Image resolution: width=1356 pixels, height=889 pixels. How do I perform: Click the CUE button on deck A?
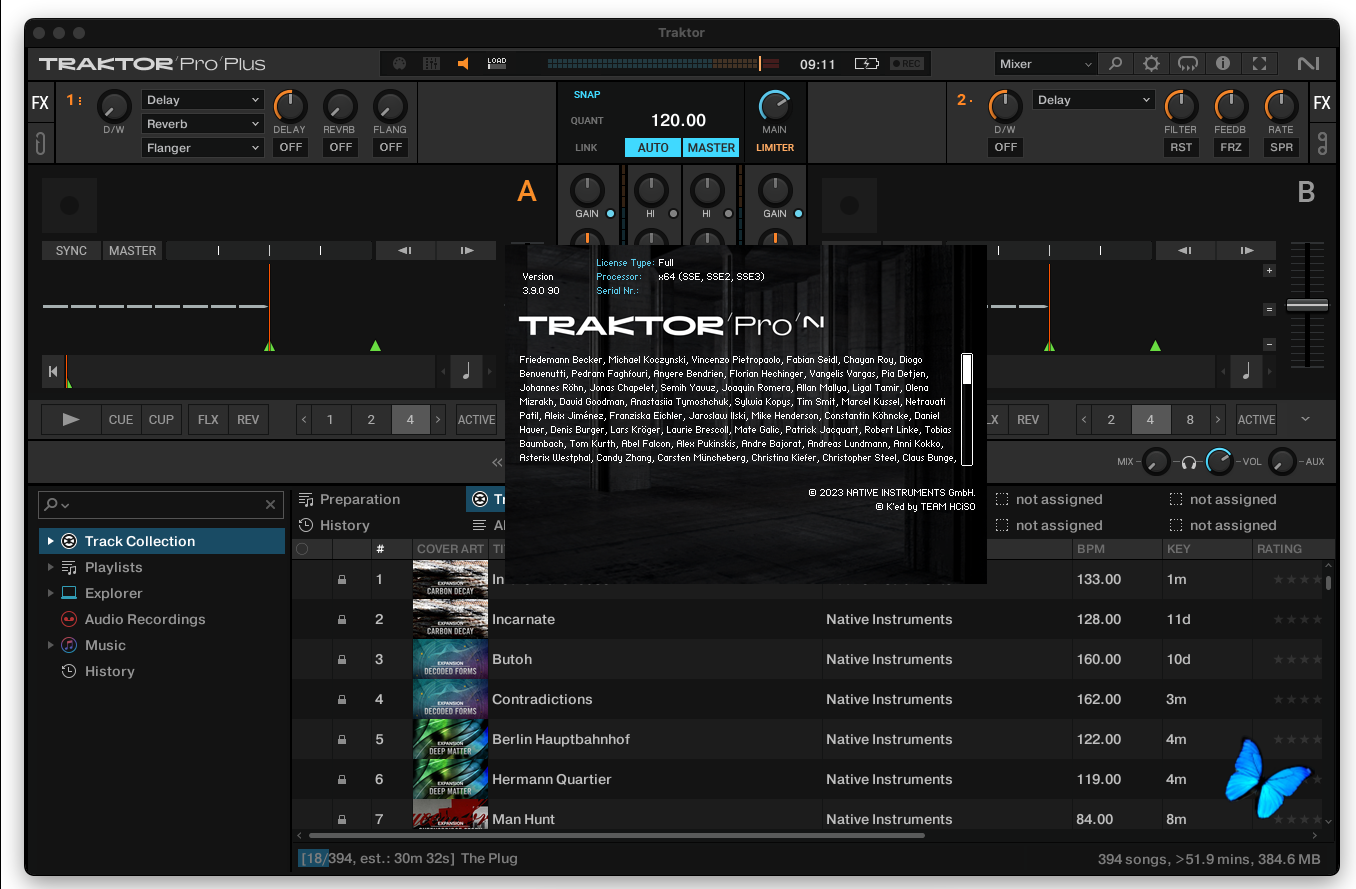[121, 420]
